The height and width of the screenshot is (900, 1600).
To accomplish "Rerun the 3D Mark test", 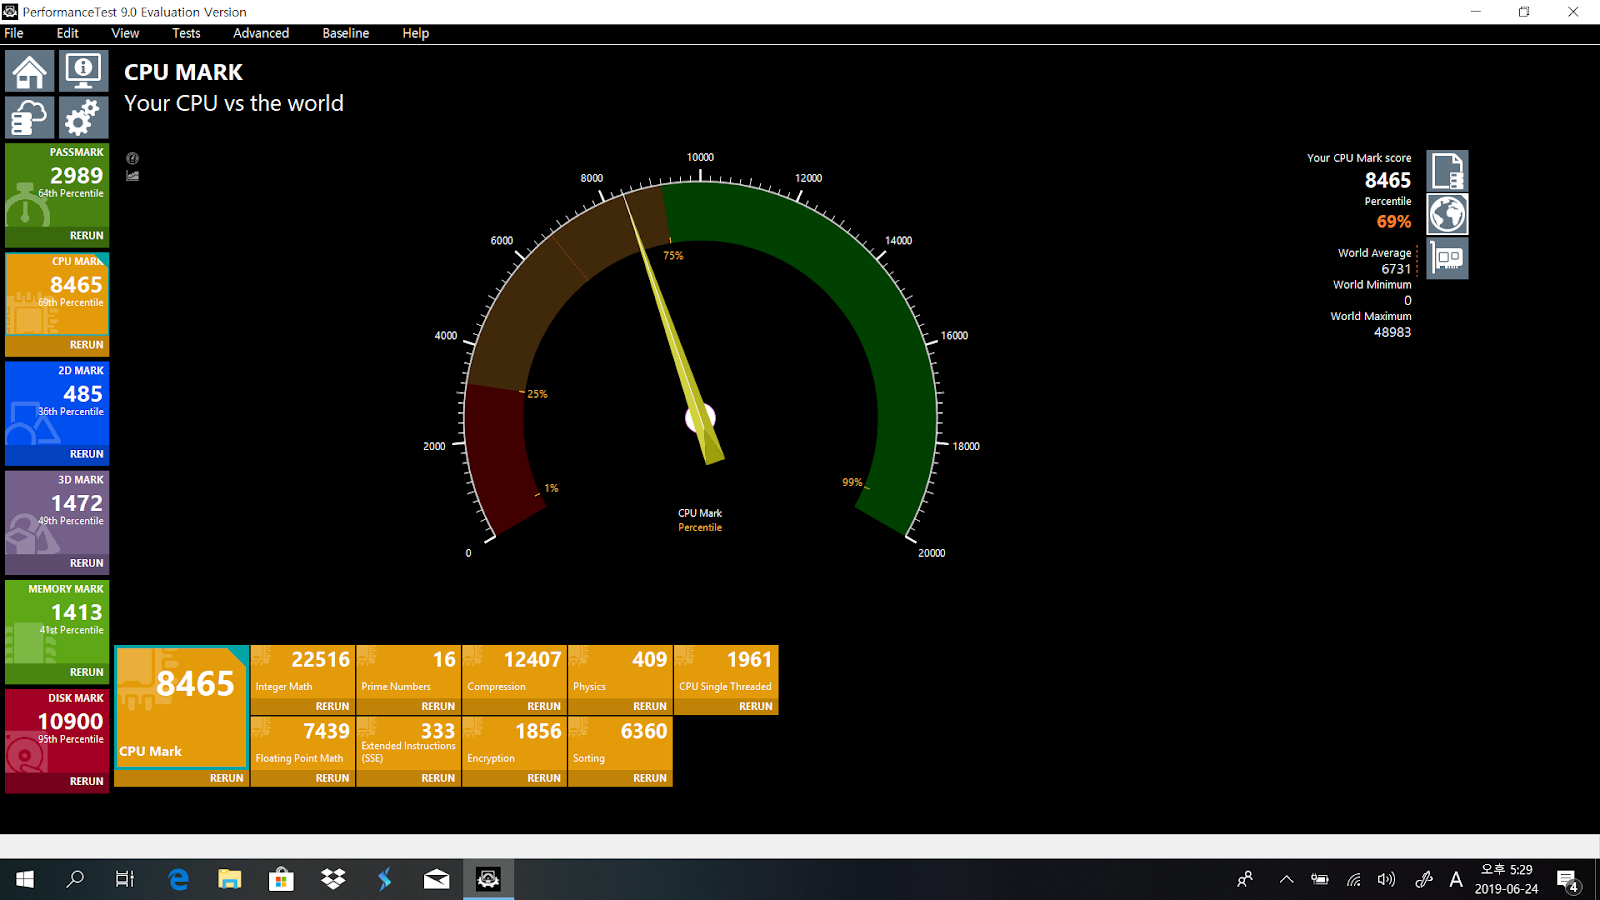I will coord(86,563).
